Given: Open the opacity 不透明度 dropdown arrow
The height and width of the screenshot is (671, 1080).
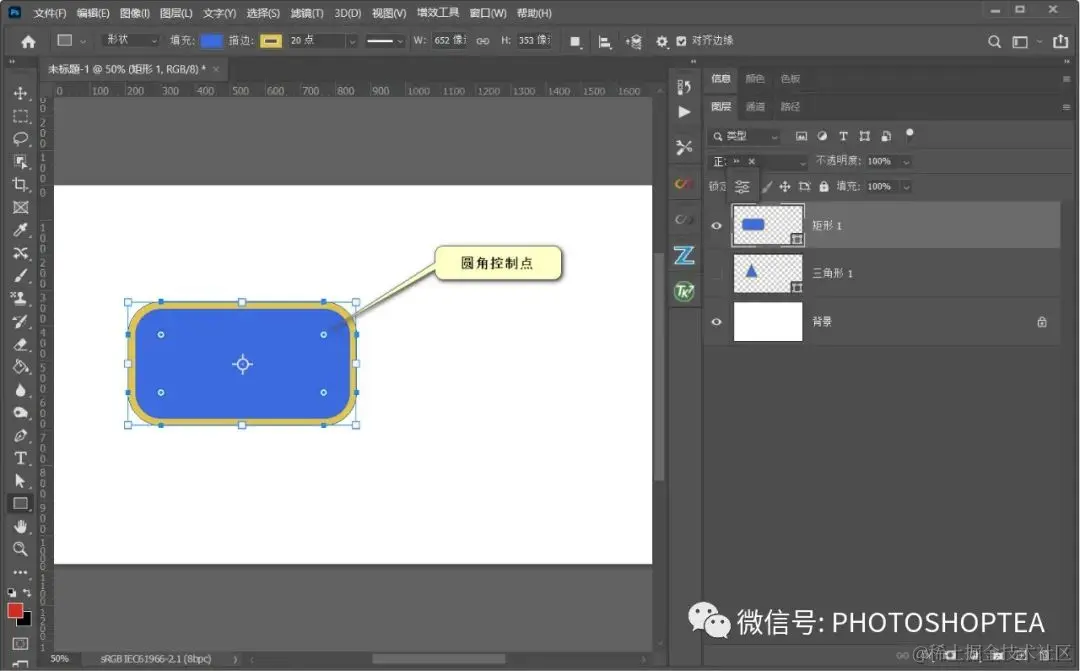Looking at the screenshot, I should (x=906, y=162).
